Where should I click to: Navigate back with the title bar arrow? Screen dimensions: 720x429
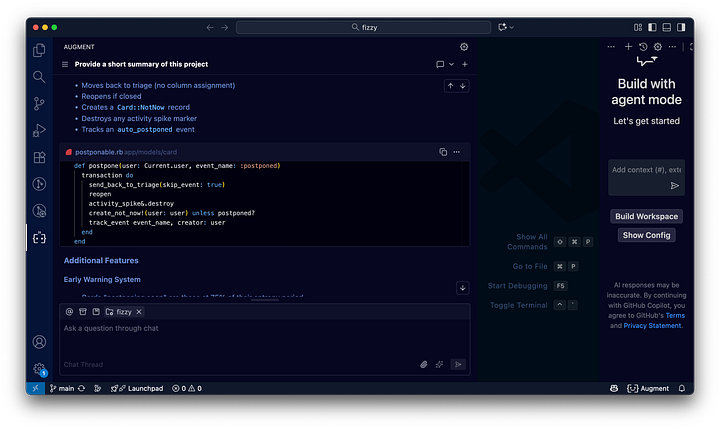pos(210,28)
